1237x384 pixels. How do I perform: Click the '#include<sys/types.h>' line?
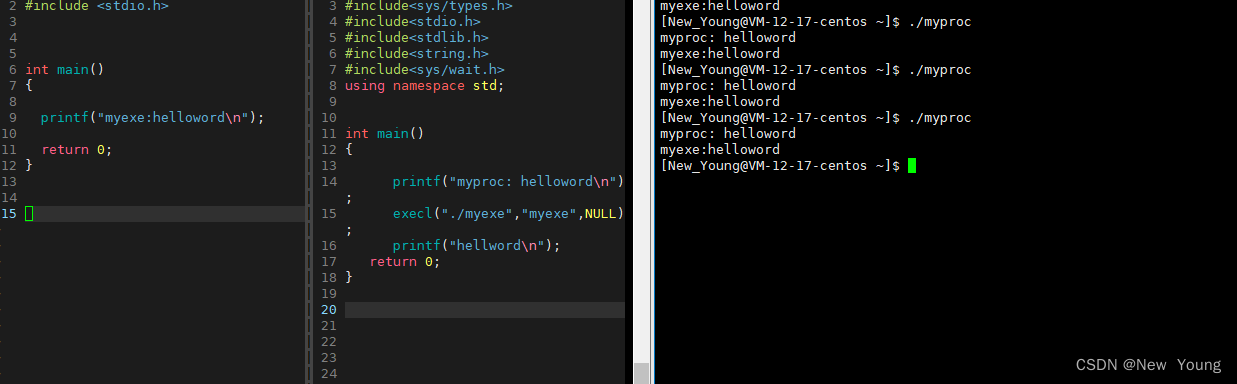coord(429,6)
